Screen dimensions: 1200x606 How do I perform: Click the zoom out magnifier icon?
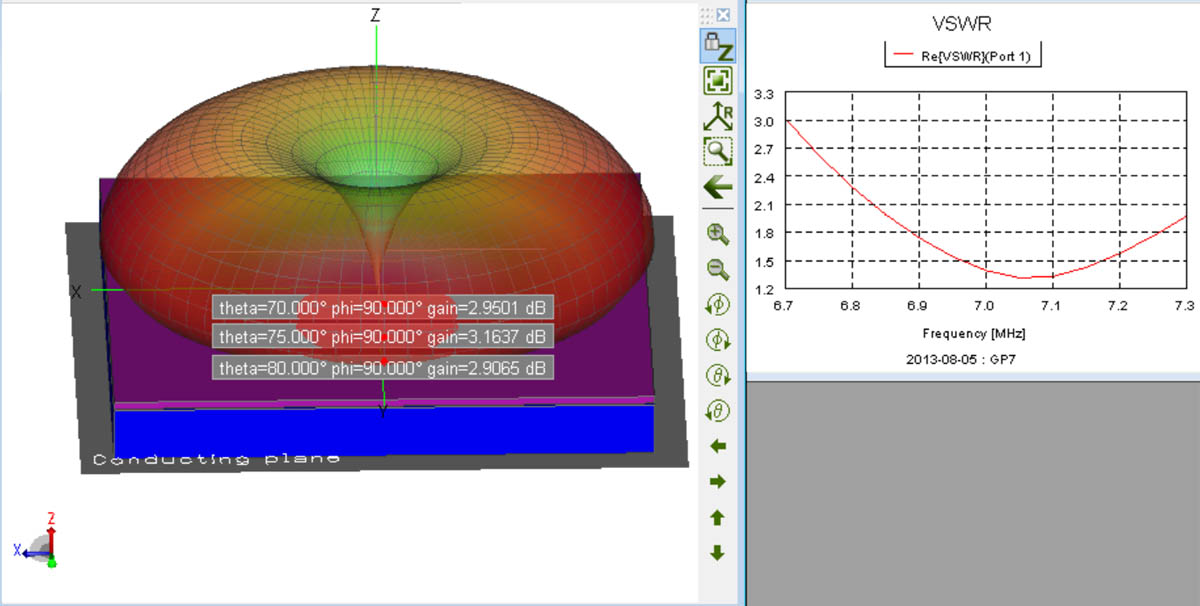pyautogui.click(x=718, y=268)
